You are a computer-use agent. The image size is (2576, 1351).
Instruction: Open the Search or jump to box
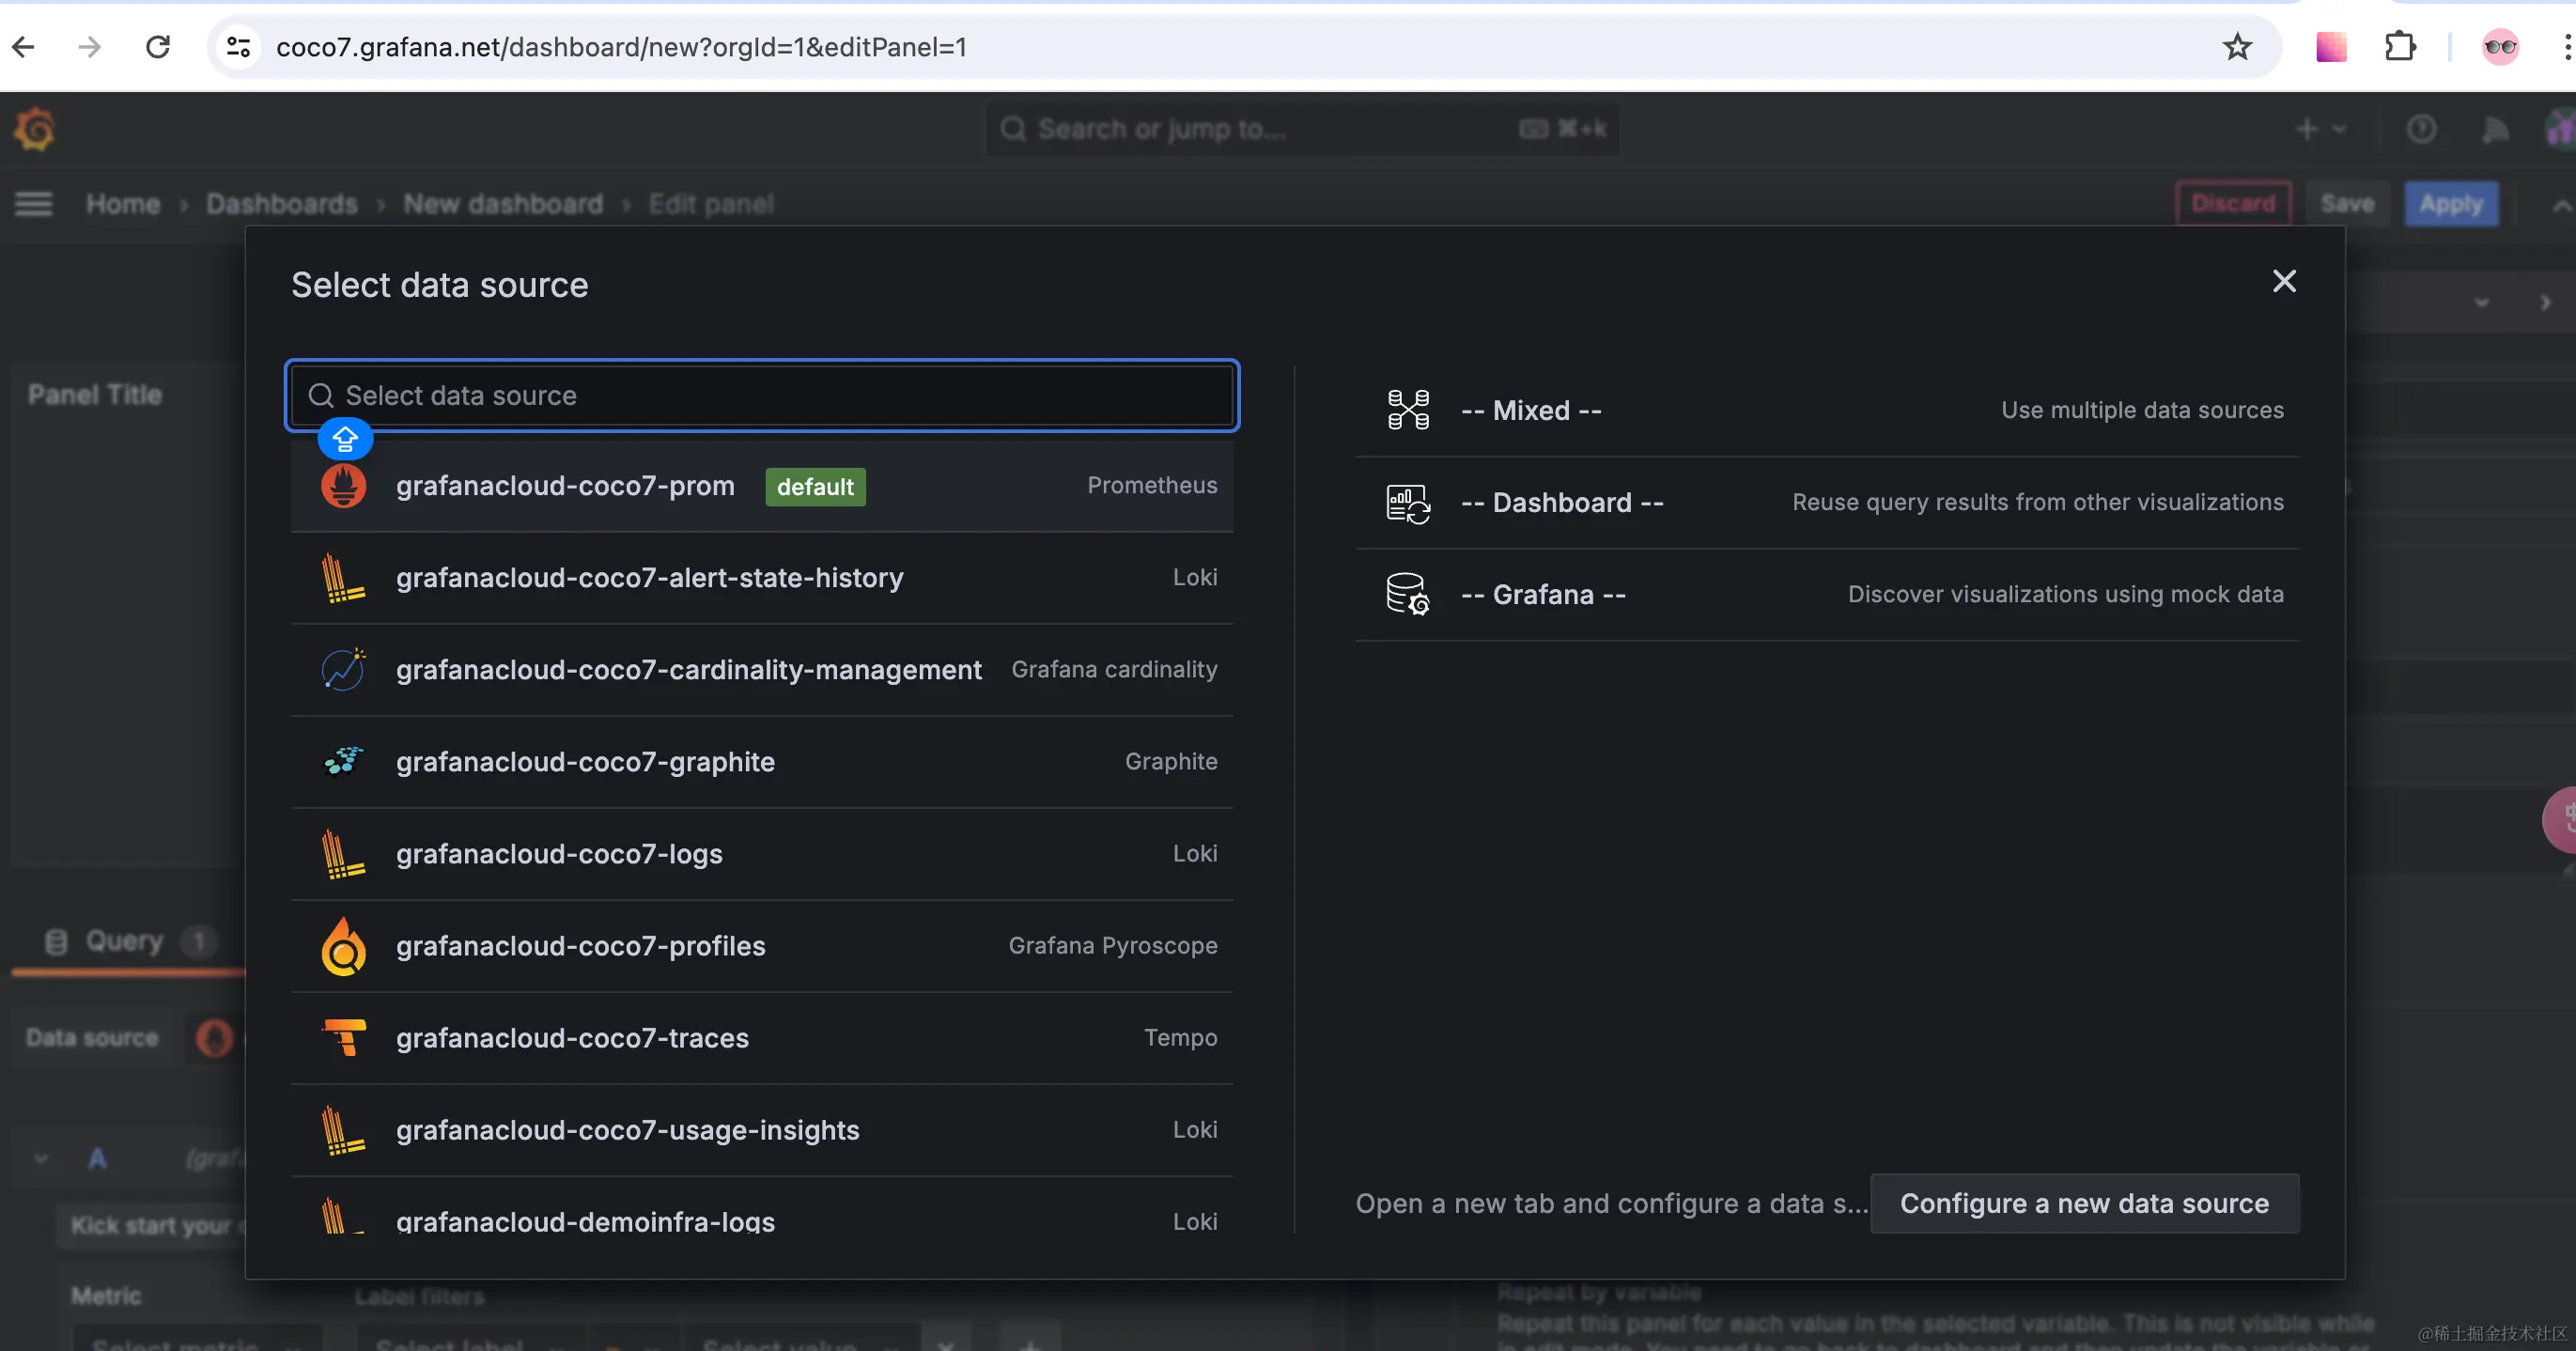point(1302,129)
